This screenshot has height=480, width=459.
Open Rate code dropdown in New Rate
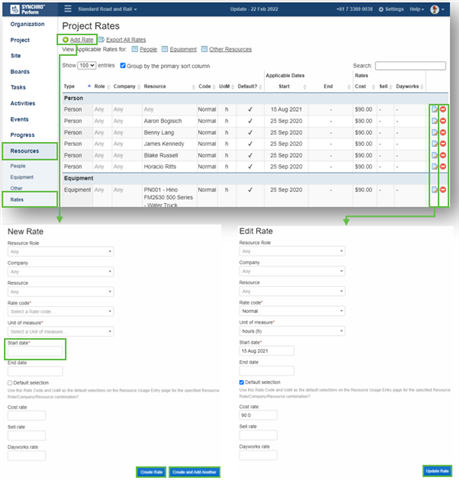pos(60,311)
